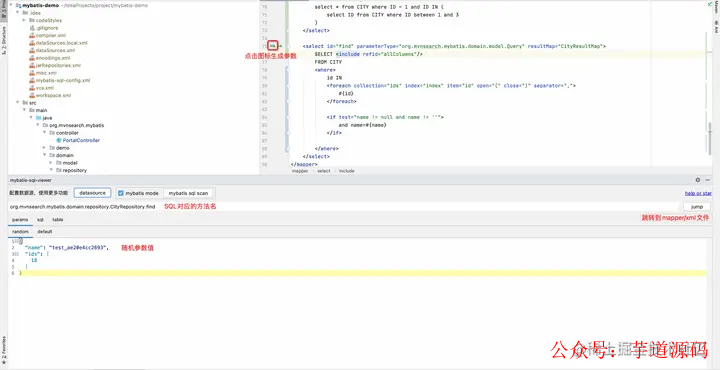Select the random params sub-tab

pyautogui.click(x=20, y=232)
